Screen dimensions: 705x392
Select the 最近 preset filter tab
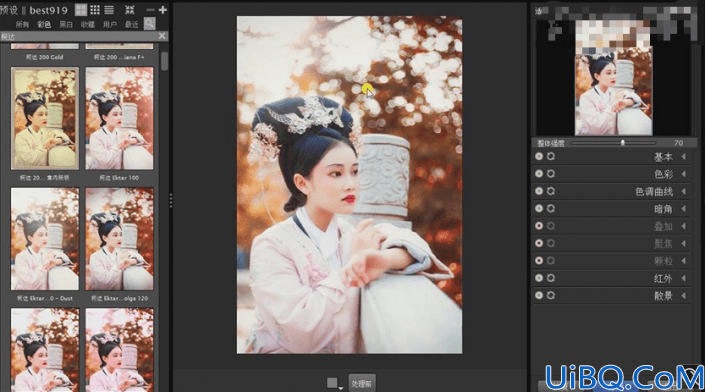click(x=131, y=24)
